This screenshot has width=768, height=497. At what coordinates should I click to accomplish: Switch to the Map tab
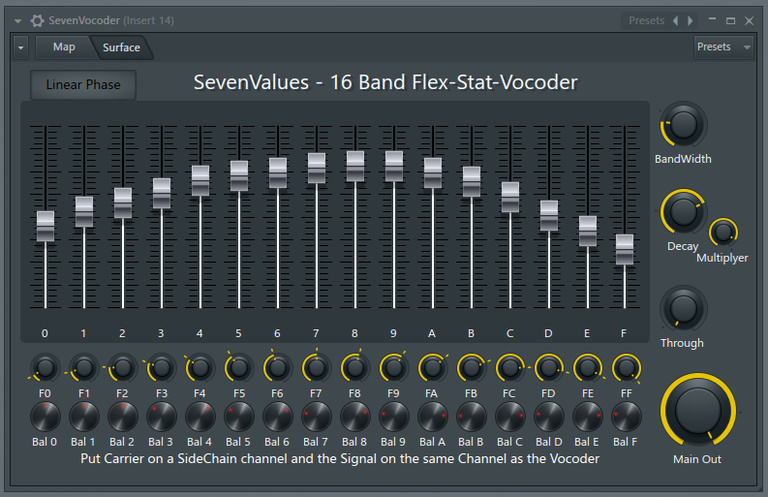(64, 47)
